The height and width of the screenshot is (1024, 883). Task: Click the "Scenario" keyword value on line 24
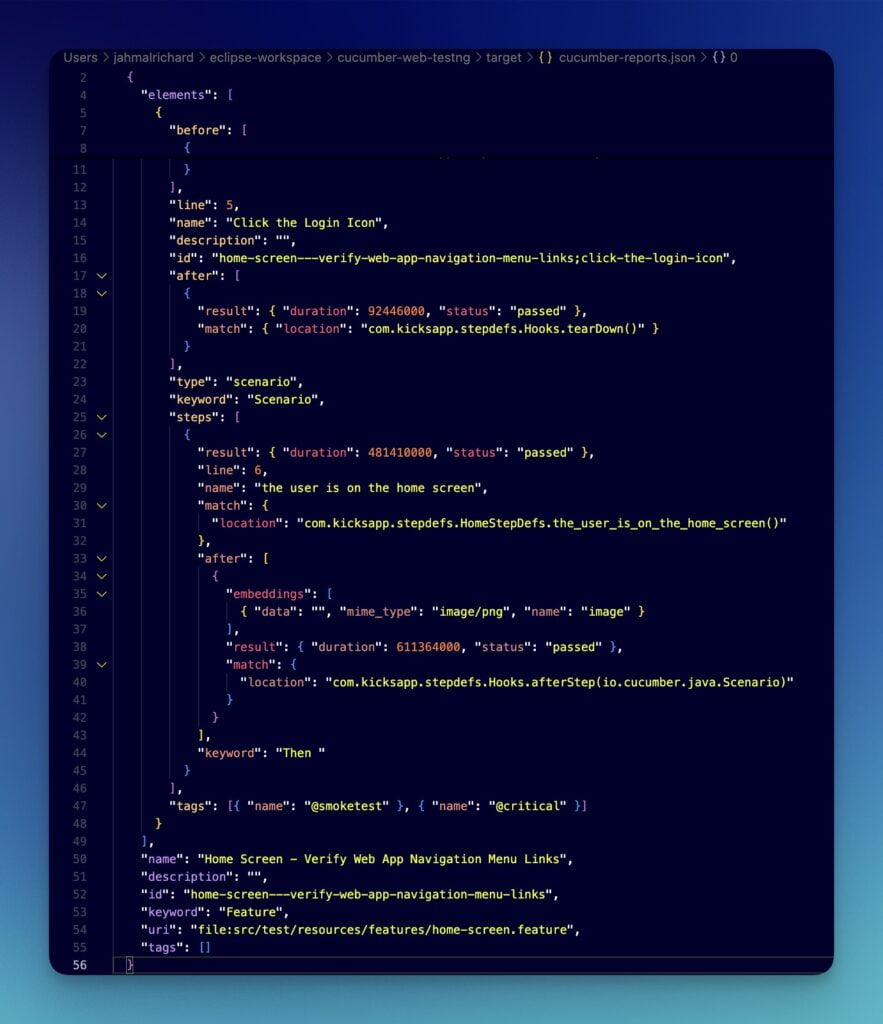[283, 399]
